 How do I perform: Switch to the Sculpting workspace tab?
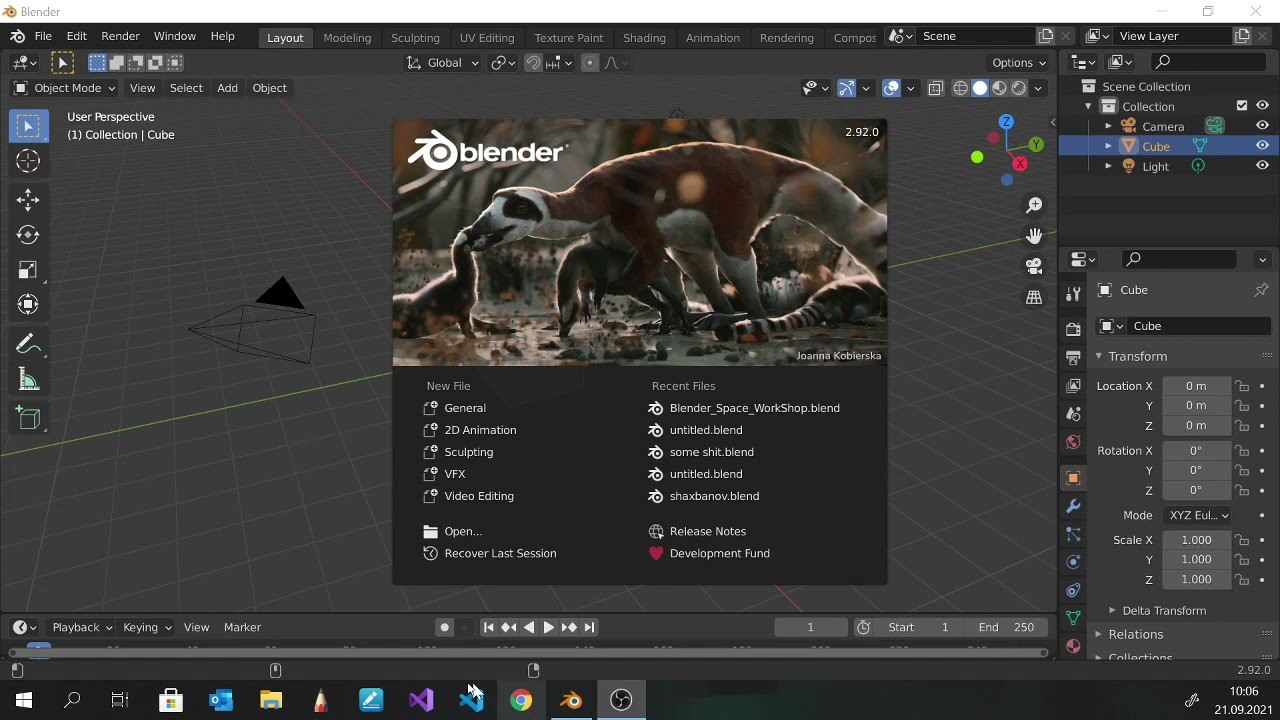pos(415,38)
